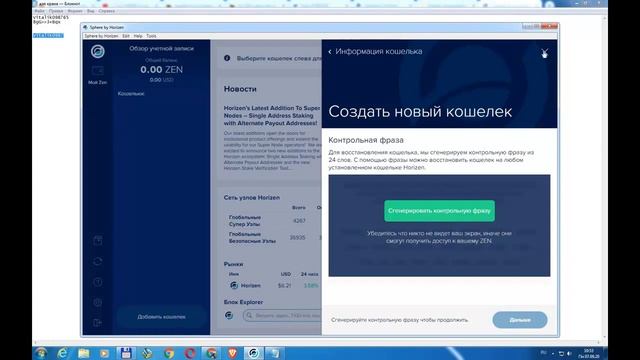Click the Block Explorer logo icon
The width and height of the screenshot is (640, 360).
click(229, 315)
